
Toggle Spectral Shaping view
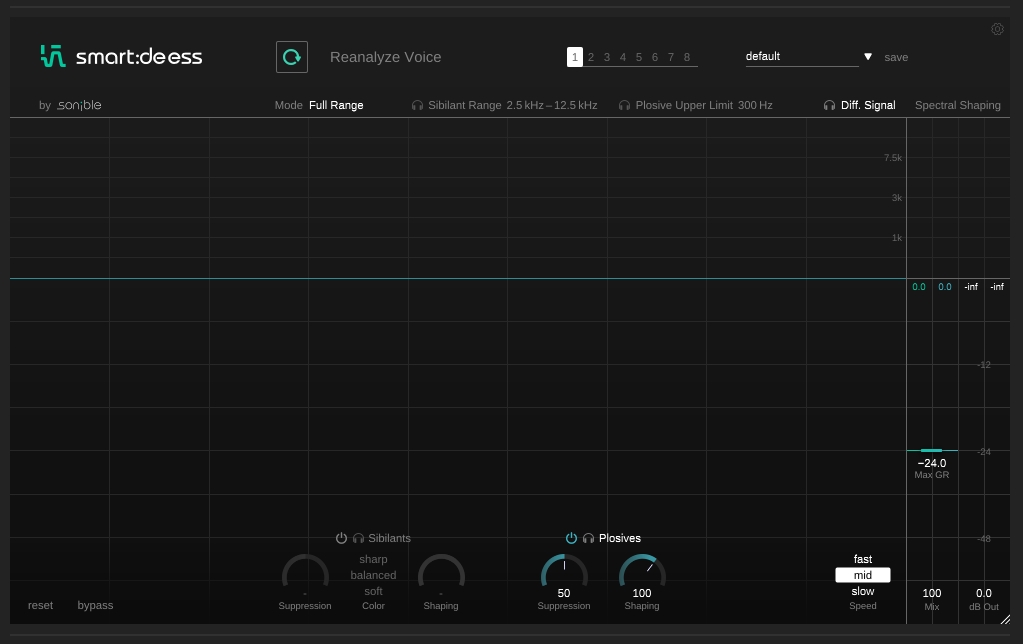point(957,105)
